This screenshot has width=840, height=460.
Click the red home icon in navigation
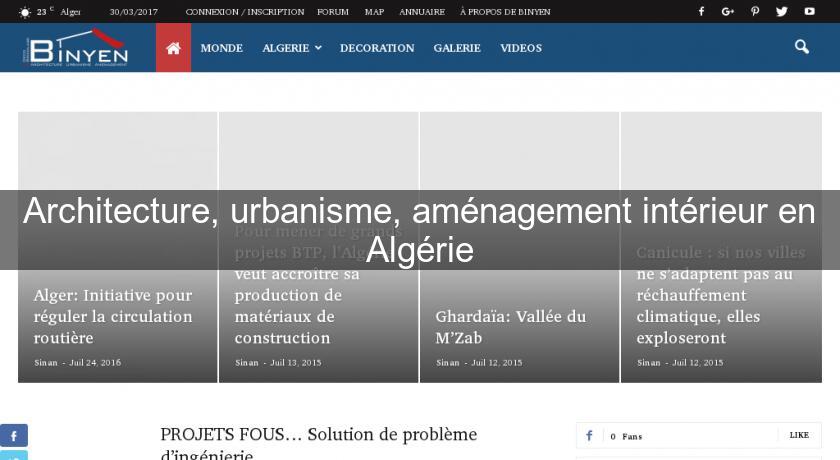tap(173, 48)
